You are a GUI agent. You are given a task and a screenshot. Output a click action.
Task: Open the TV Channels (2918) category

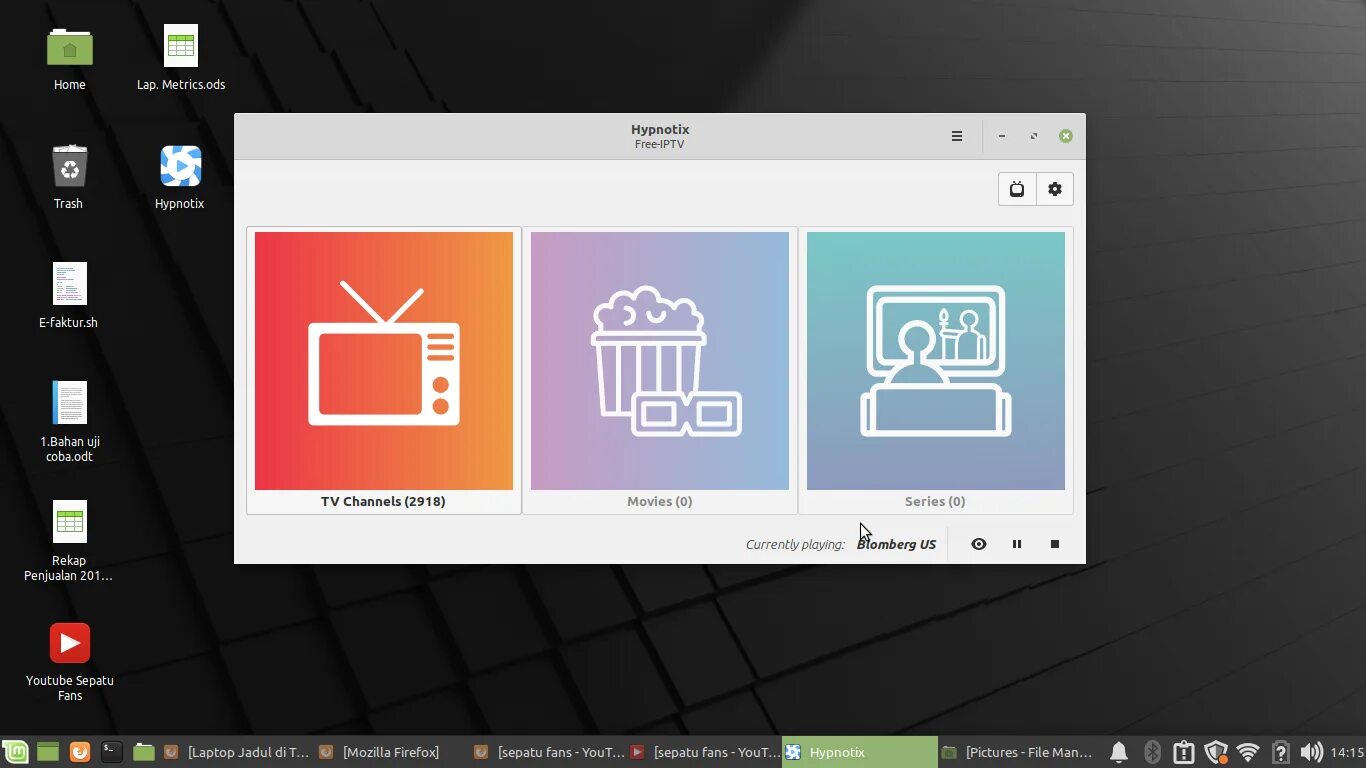point(384,371)
